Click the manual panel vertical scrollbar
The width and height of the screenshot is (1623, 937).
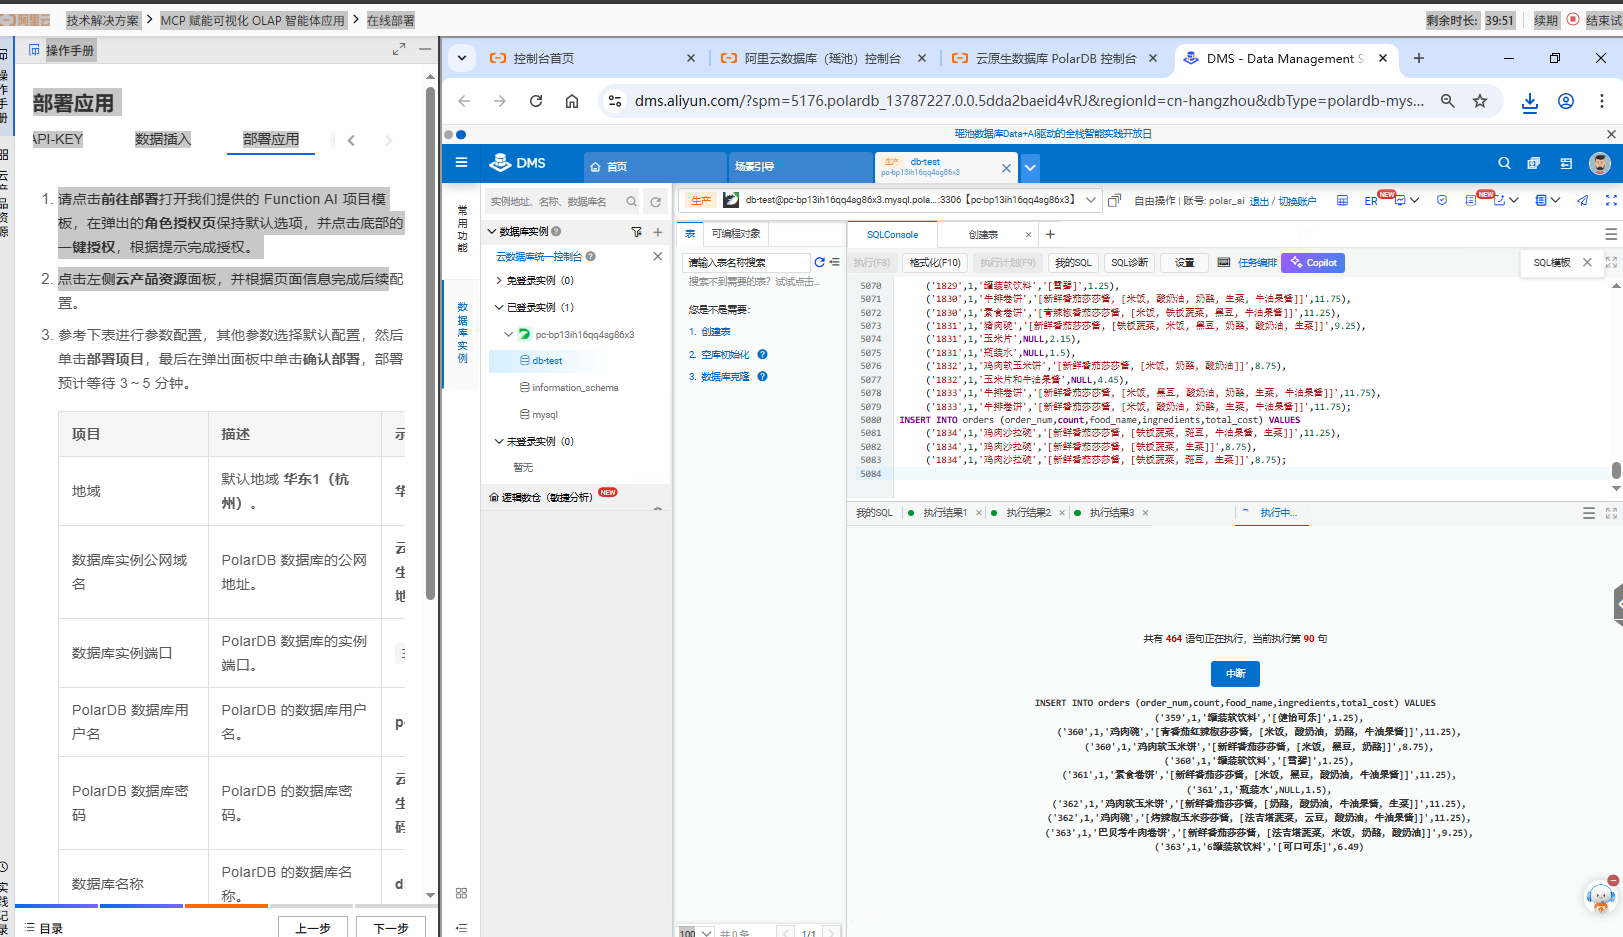[x=430, y=345]
